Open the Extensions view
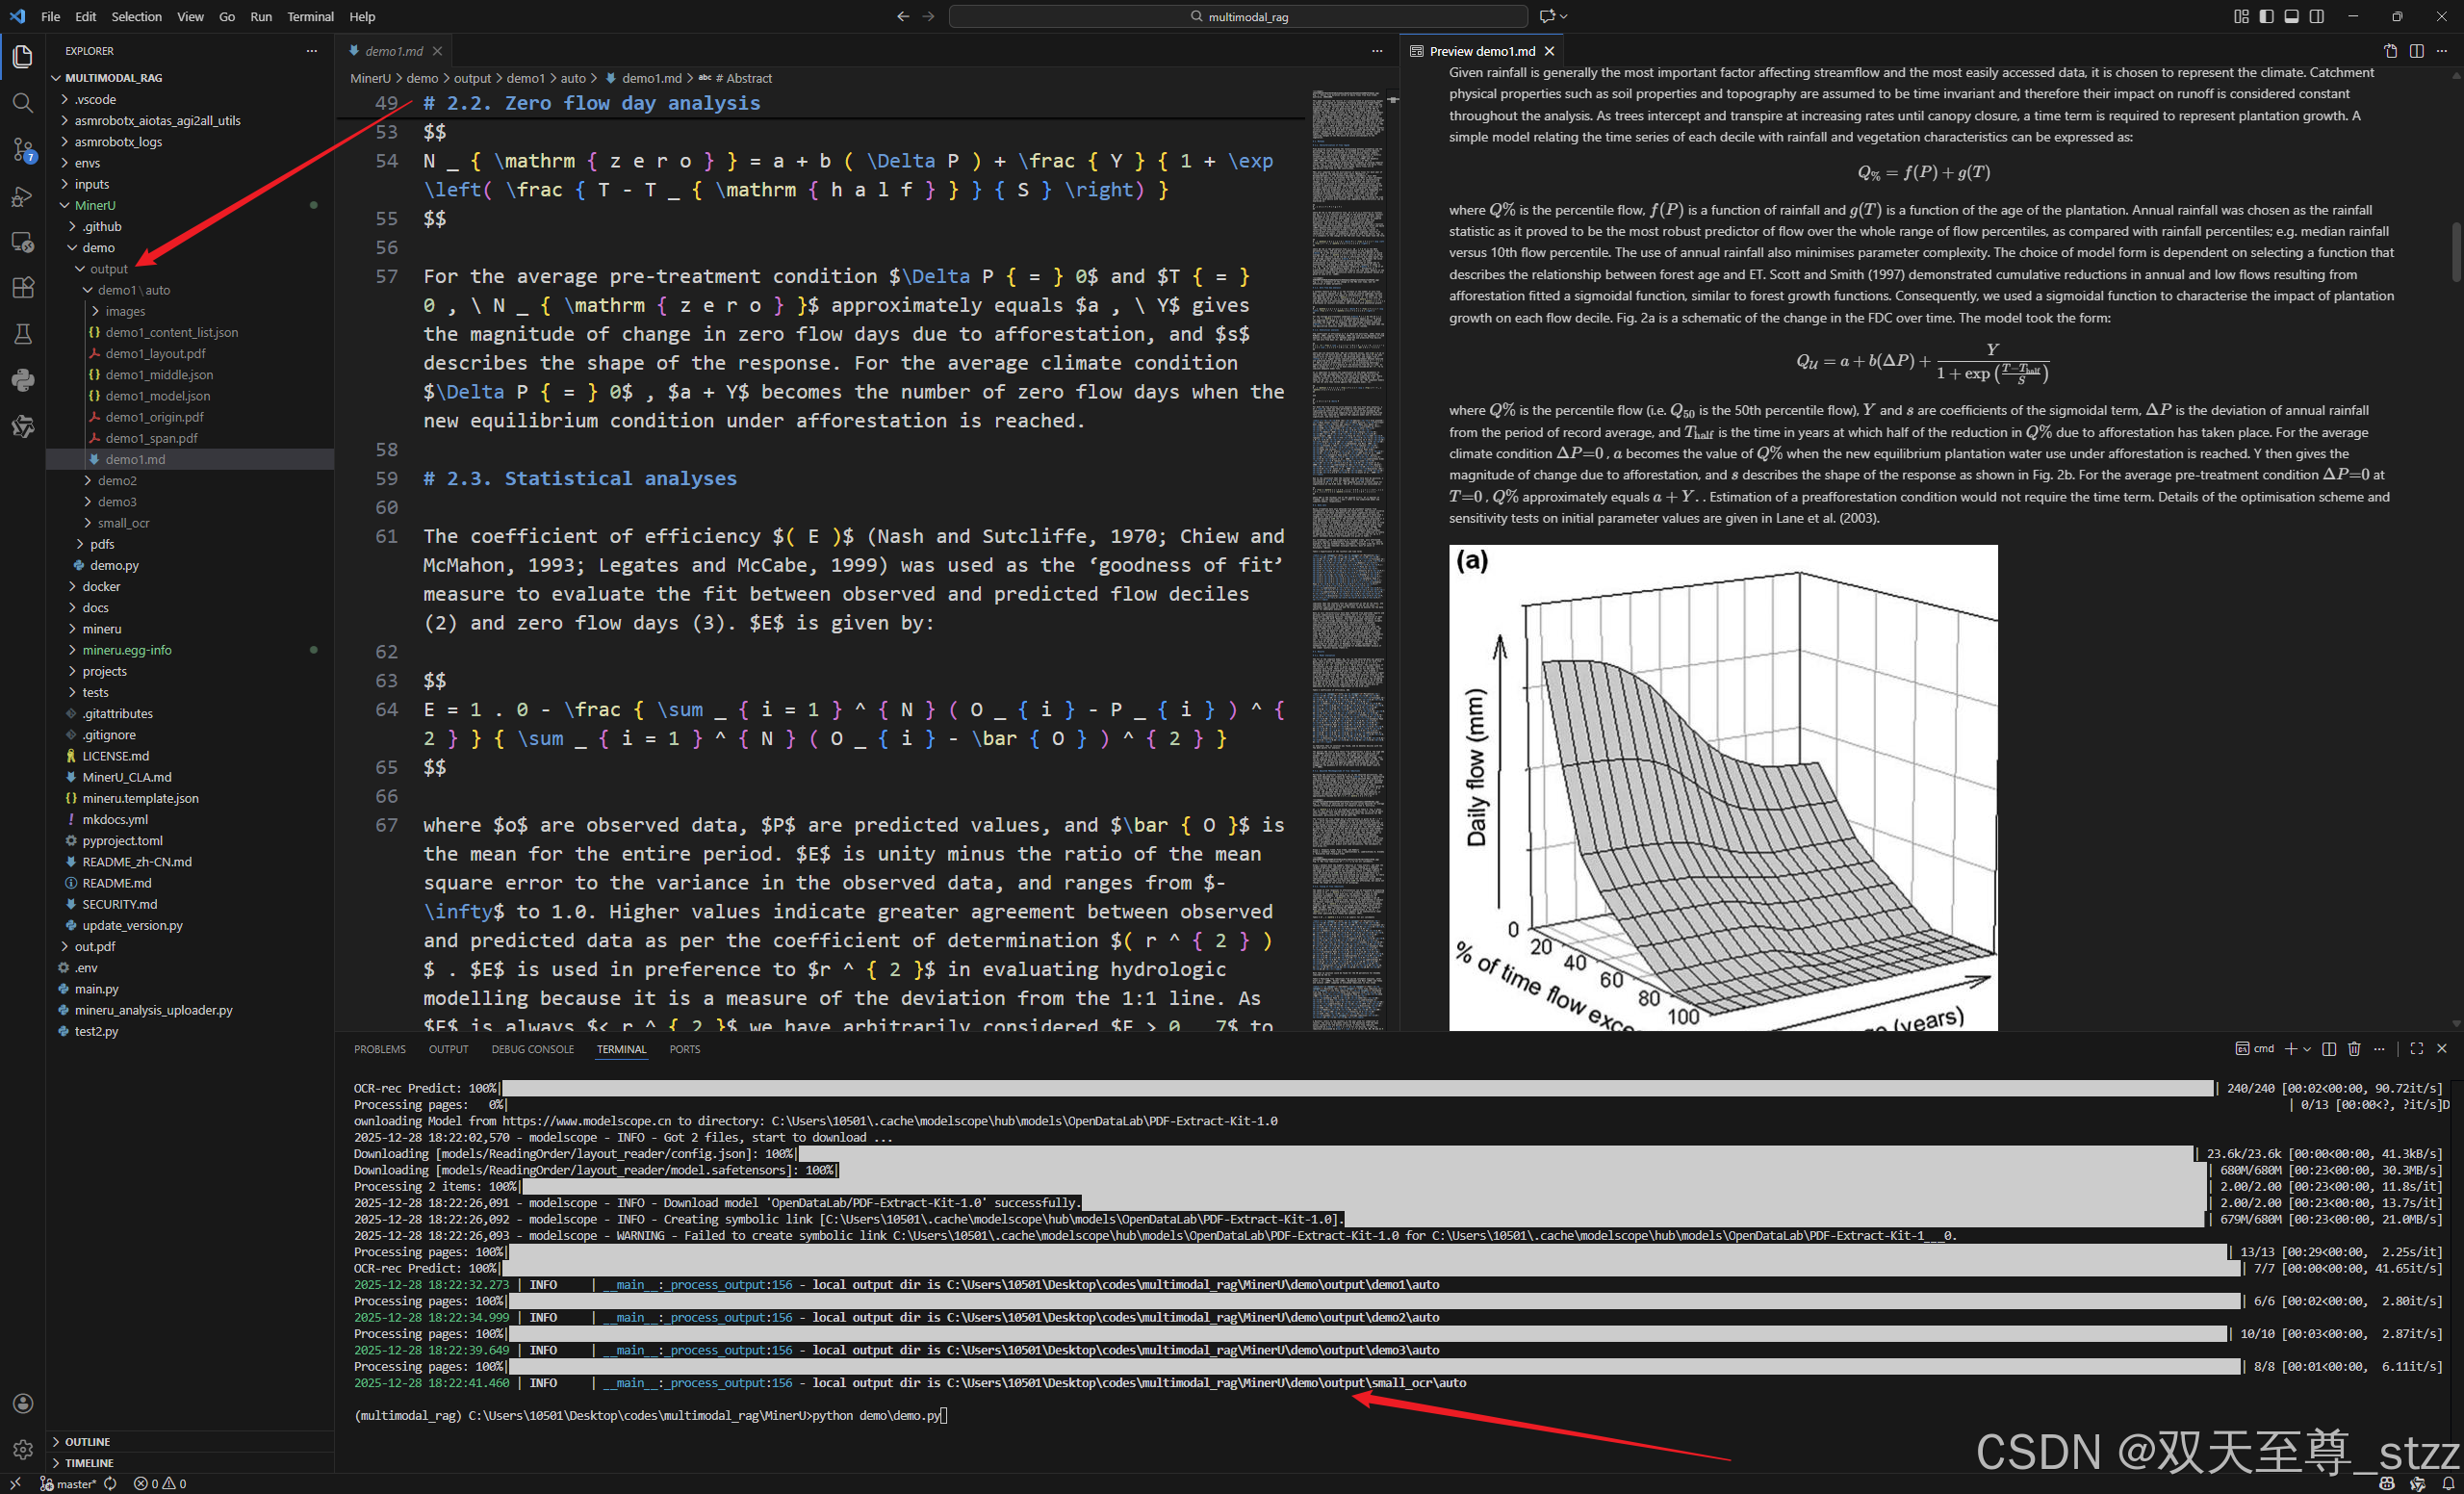This screenshot has height=1494, width=2464. (22, 288)
